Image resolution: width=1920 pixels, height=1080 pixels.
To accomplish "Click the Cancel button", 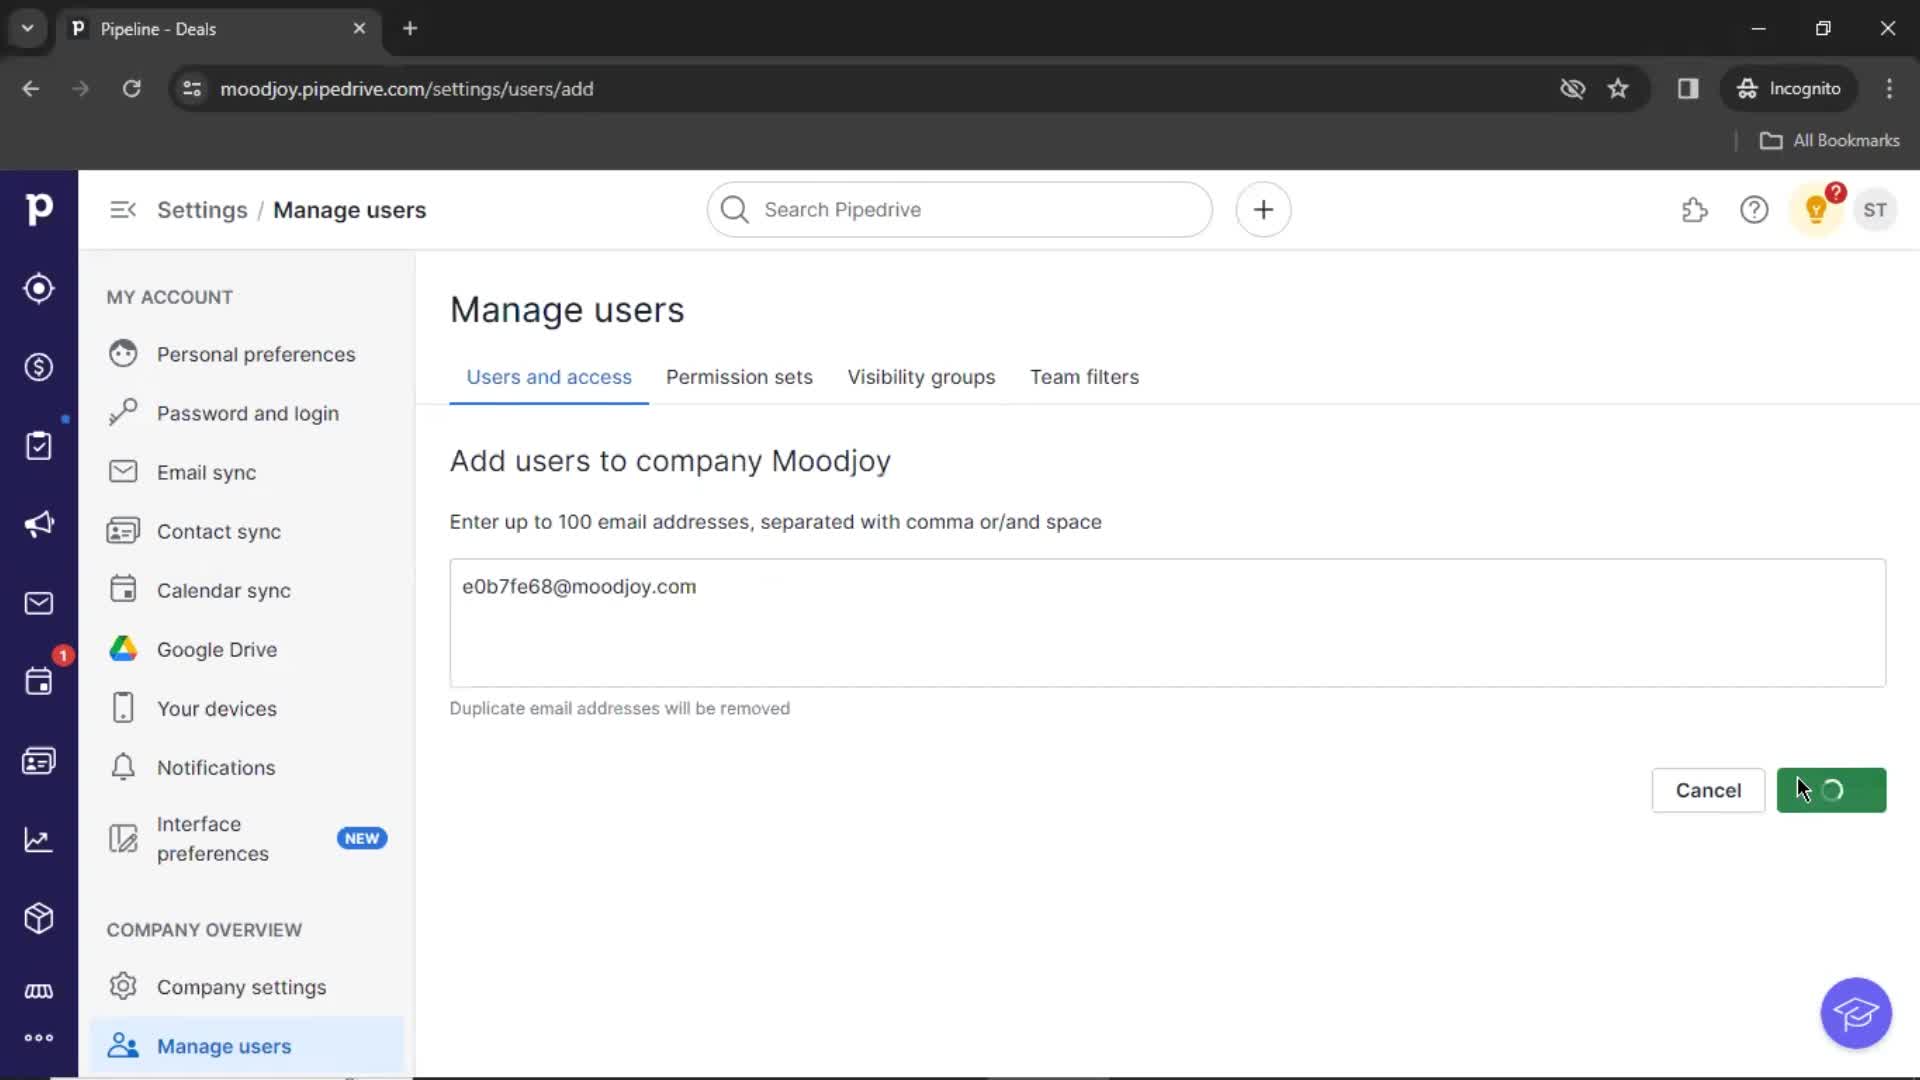I will click(x=1709, y=790).
